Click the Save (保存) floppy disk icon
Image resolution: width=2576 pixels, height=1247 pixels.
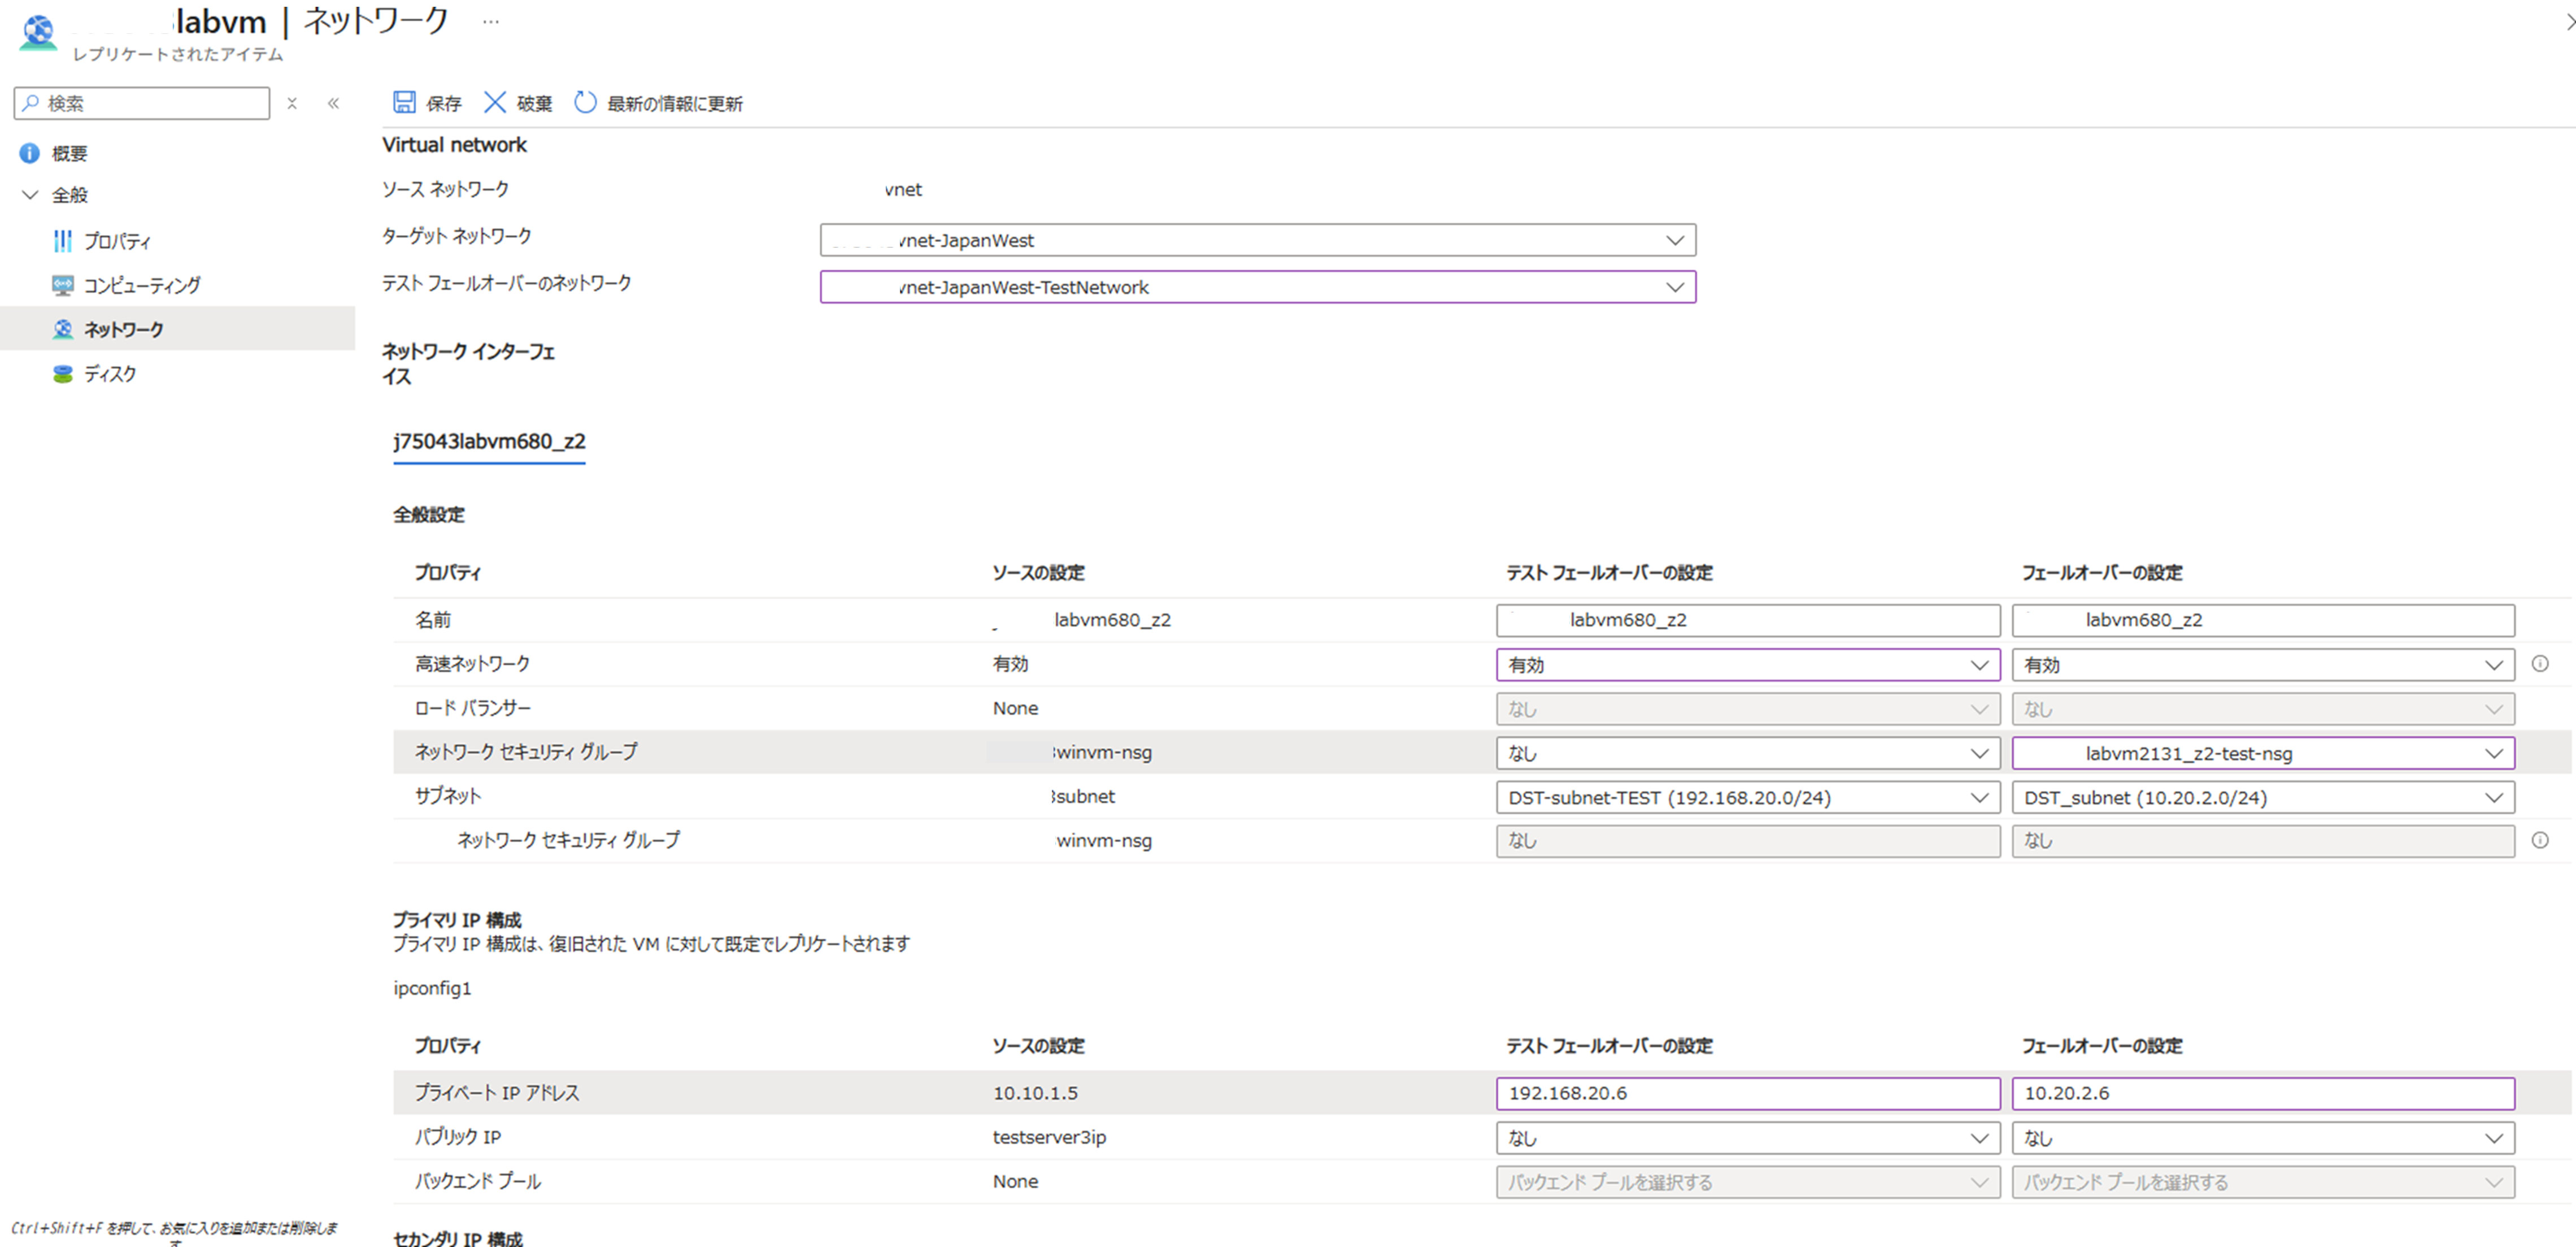(x=404, y=102)
